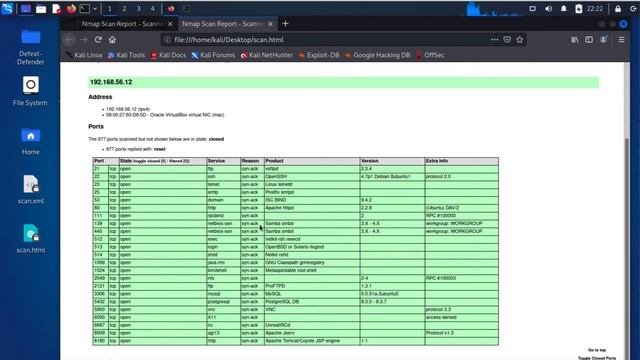Select the Defeat-Defender desktop folder
The height and width of the screenshot is (360, 640).
[x=31, y=47]
